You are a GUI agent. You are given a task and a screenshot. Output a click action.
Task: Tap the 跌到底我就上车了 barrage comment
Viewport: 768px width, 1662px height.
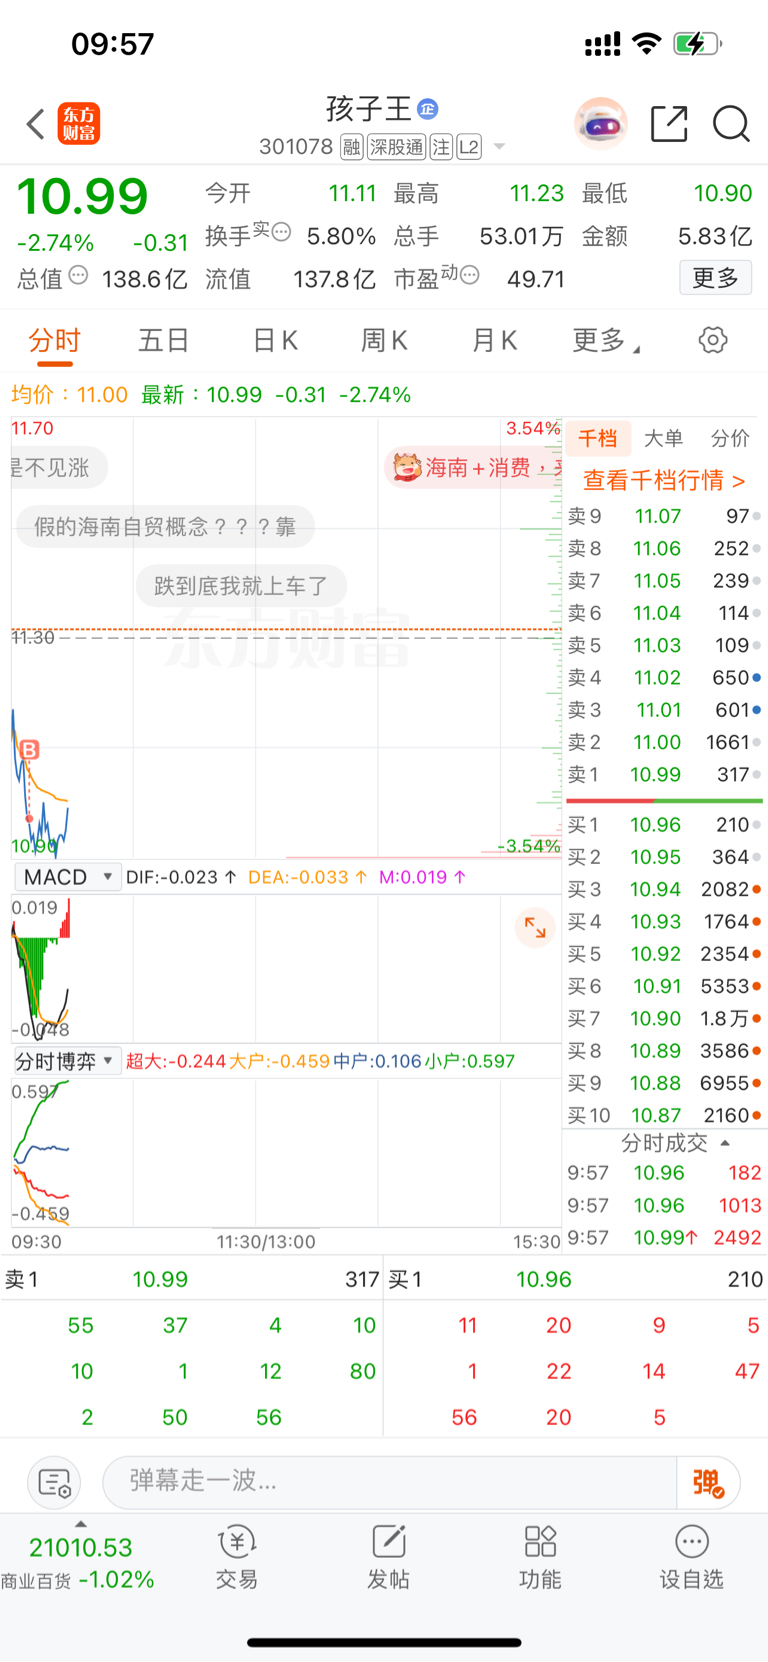click(241, 586)
